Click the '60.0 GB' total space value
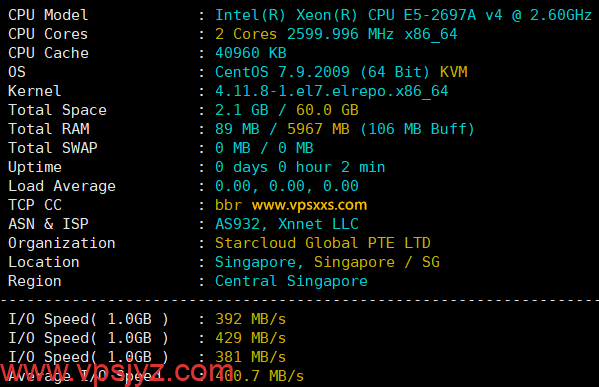599x387 pixels. pos(327,110)
